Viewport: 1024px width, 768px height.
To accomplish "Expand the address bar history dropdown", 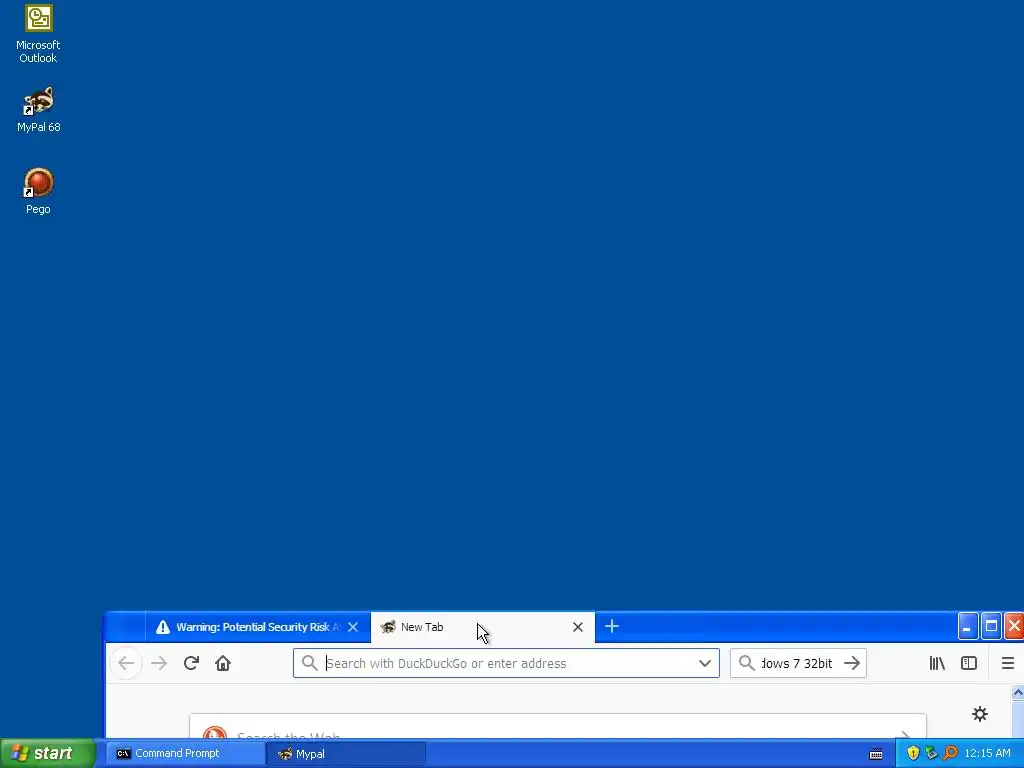I will point(705,664).
